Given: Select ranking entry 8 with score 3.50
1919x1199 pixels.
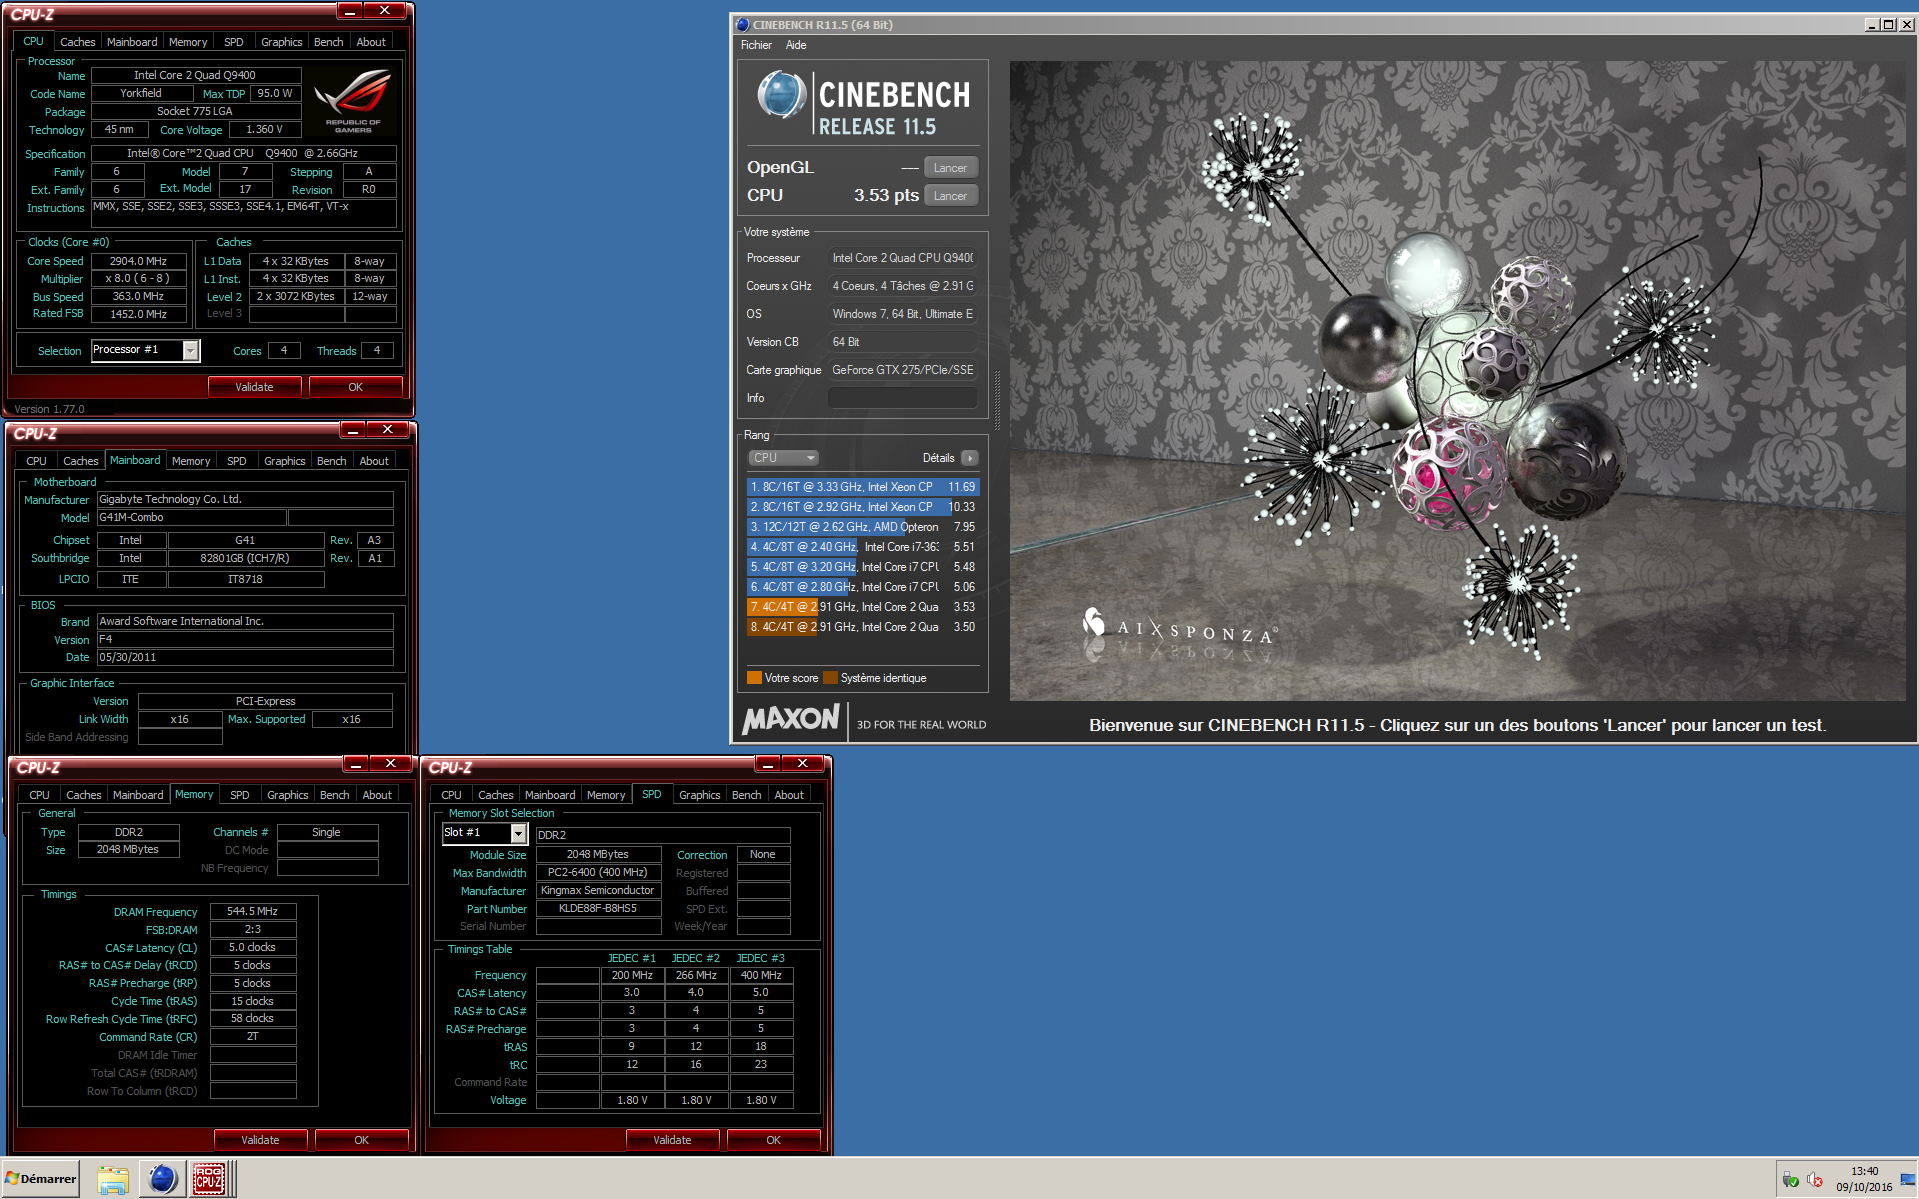Looking at the screenshot, I should pos(862,627).
